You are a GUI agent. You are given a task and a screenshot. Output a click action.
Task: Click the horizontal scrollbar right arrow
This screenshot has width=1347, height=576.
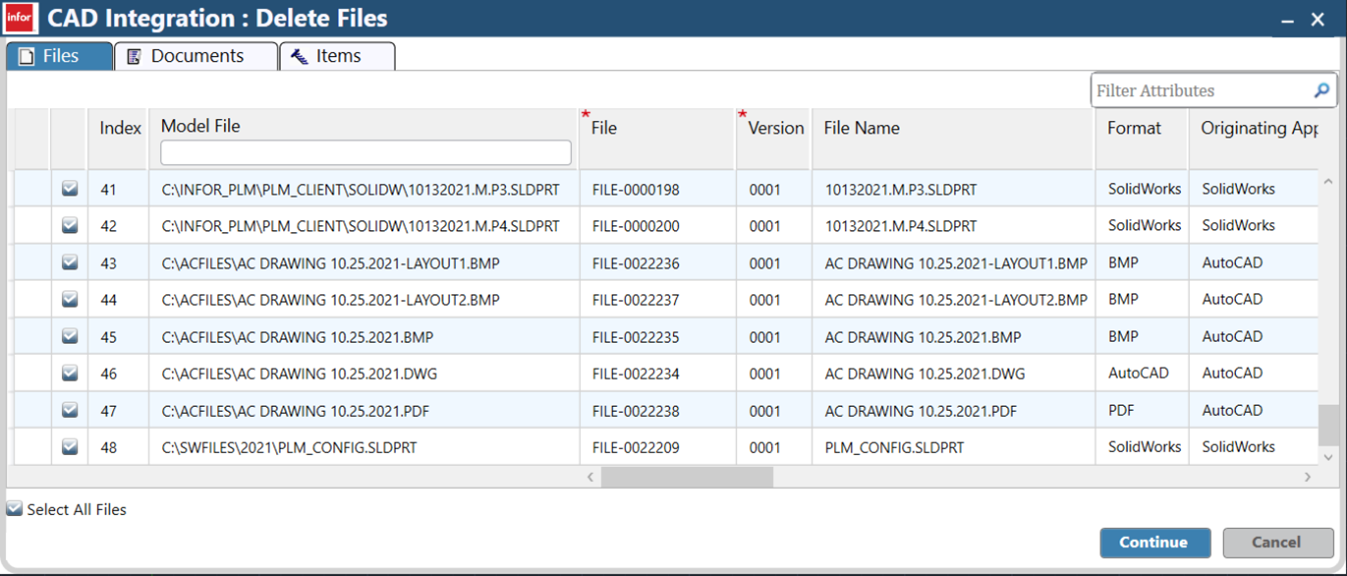1307,477
